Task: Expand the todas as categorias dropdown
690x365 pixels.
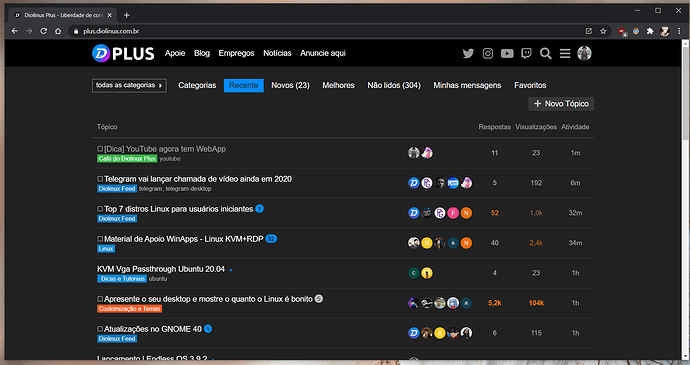Action: tap(129, 85)
